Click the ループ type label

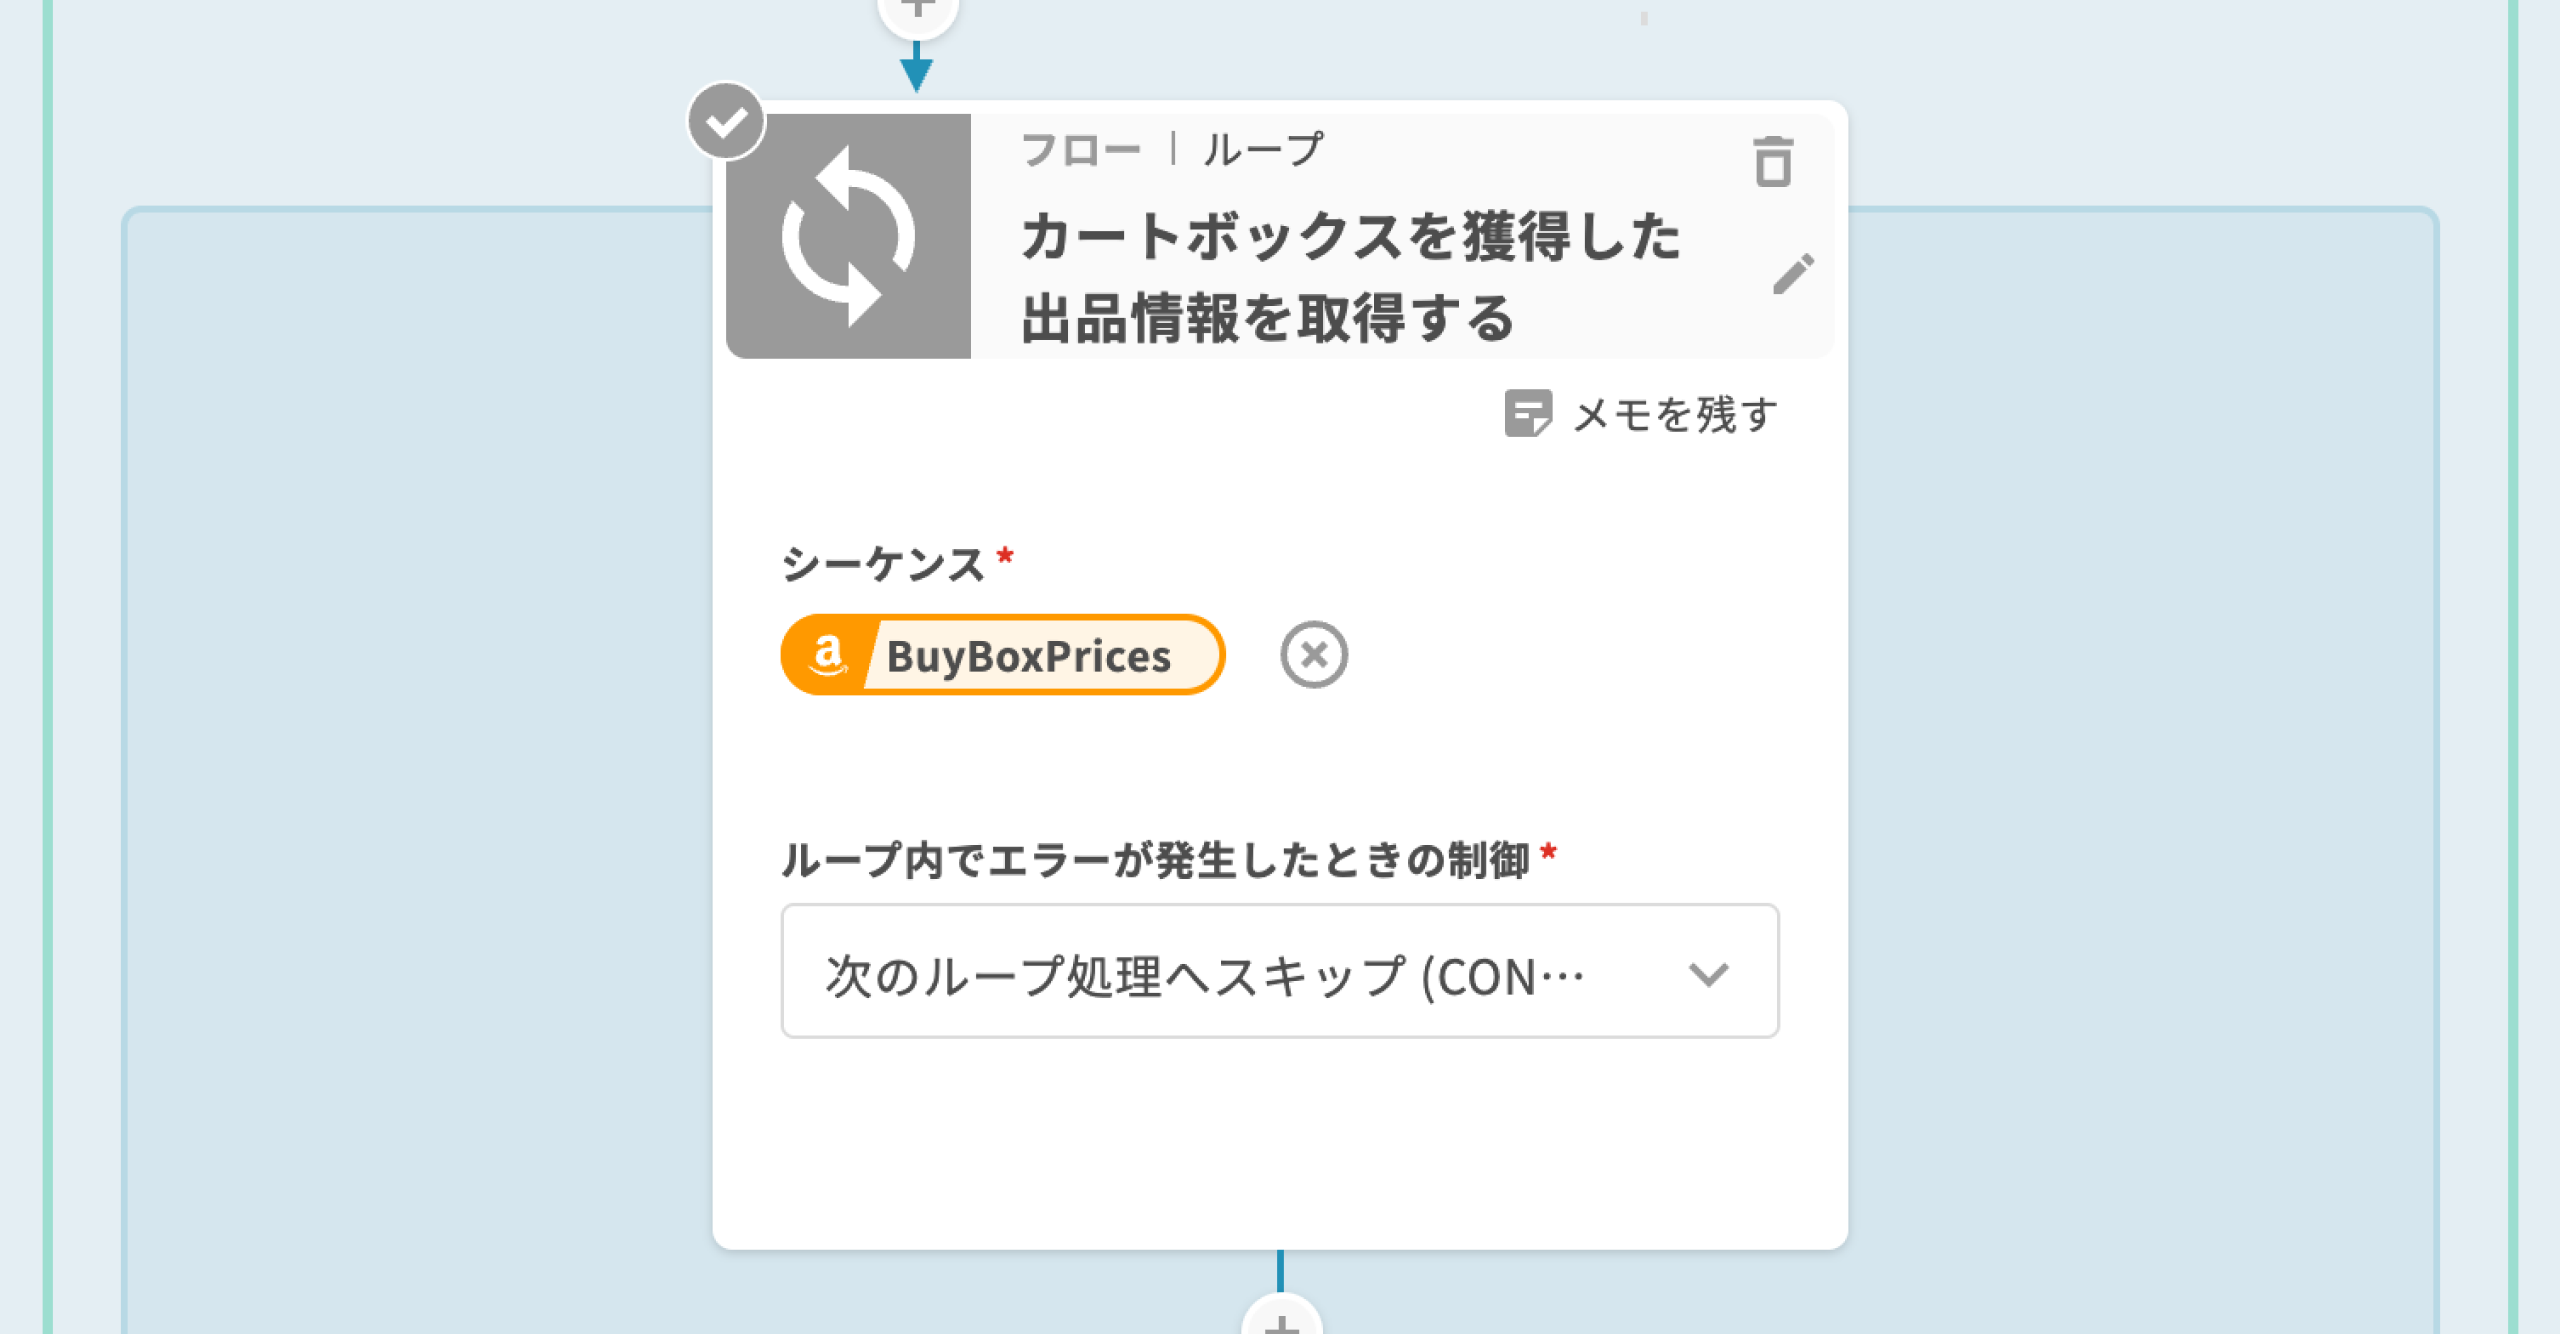pyautogui.click(x=1263, y=151)
